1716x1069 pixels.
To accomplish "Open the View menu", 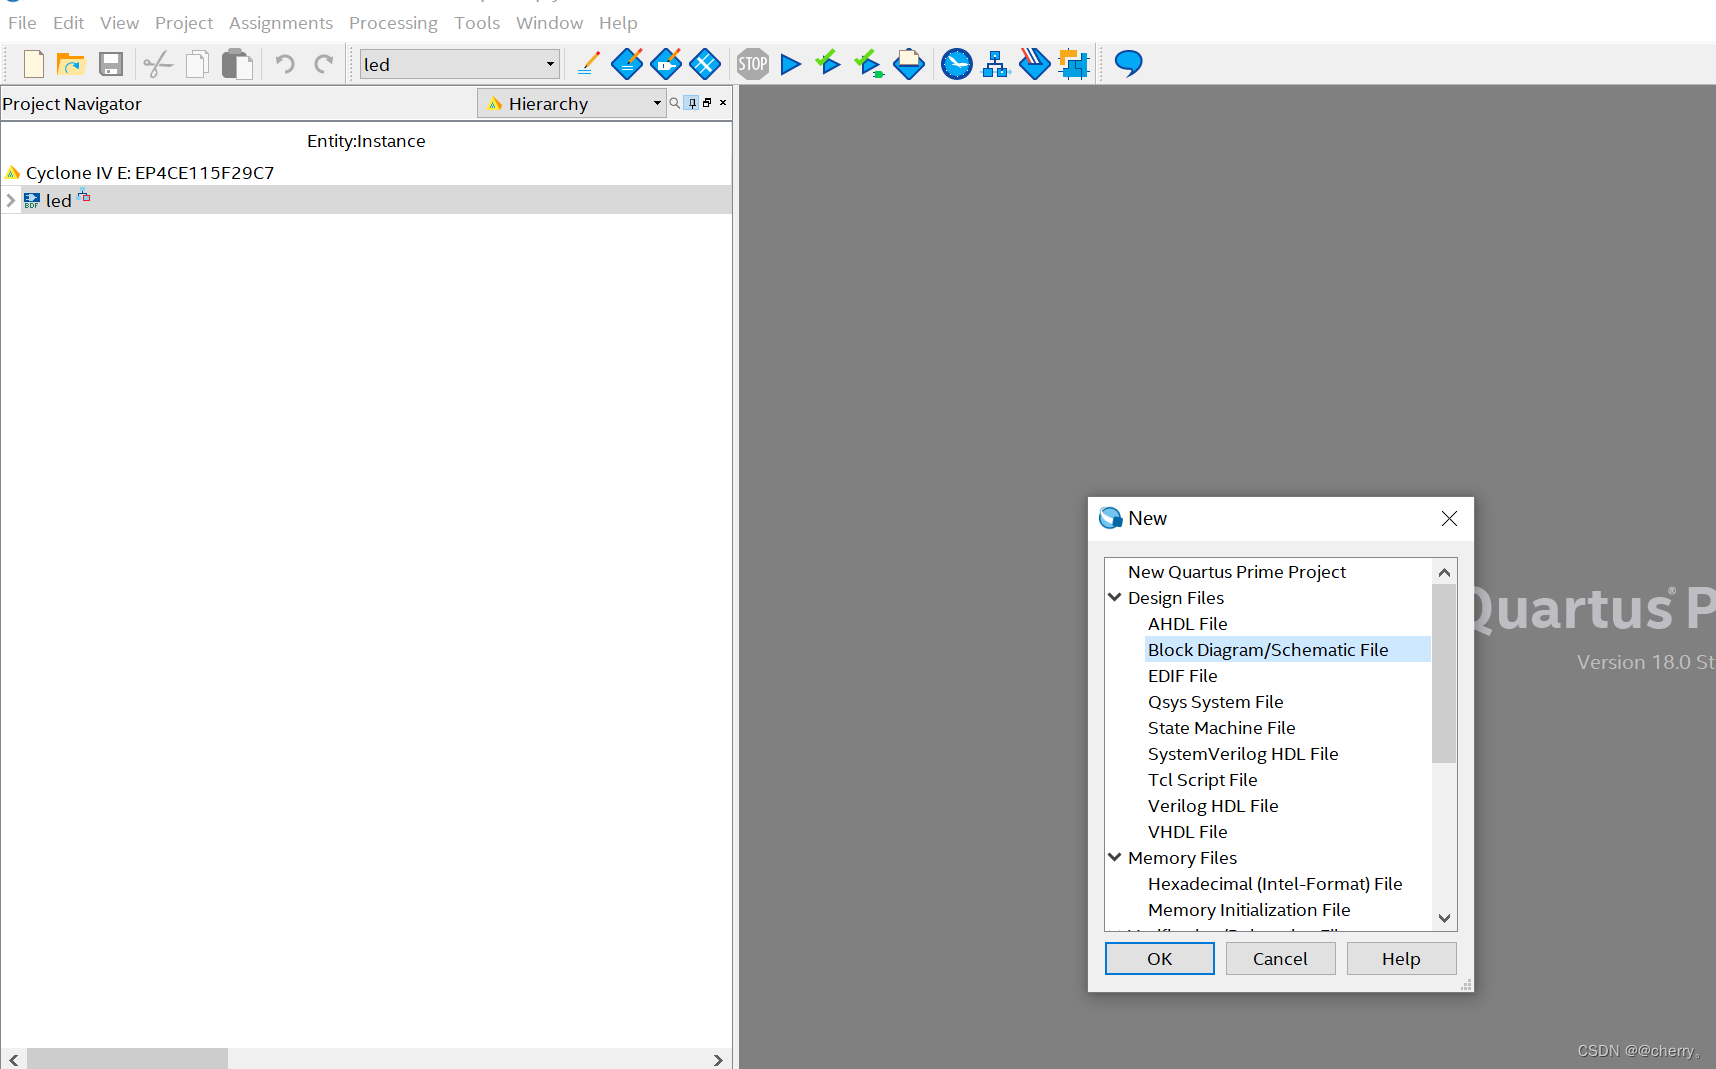I will click(x=119, y=23).
